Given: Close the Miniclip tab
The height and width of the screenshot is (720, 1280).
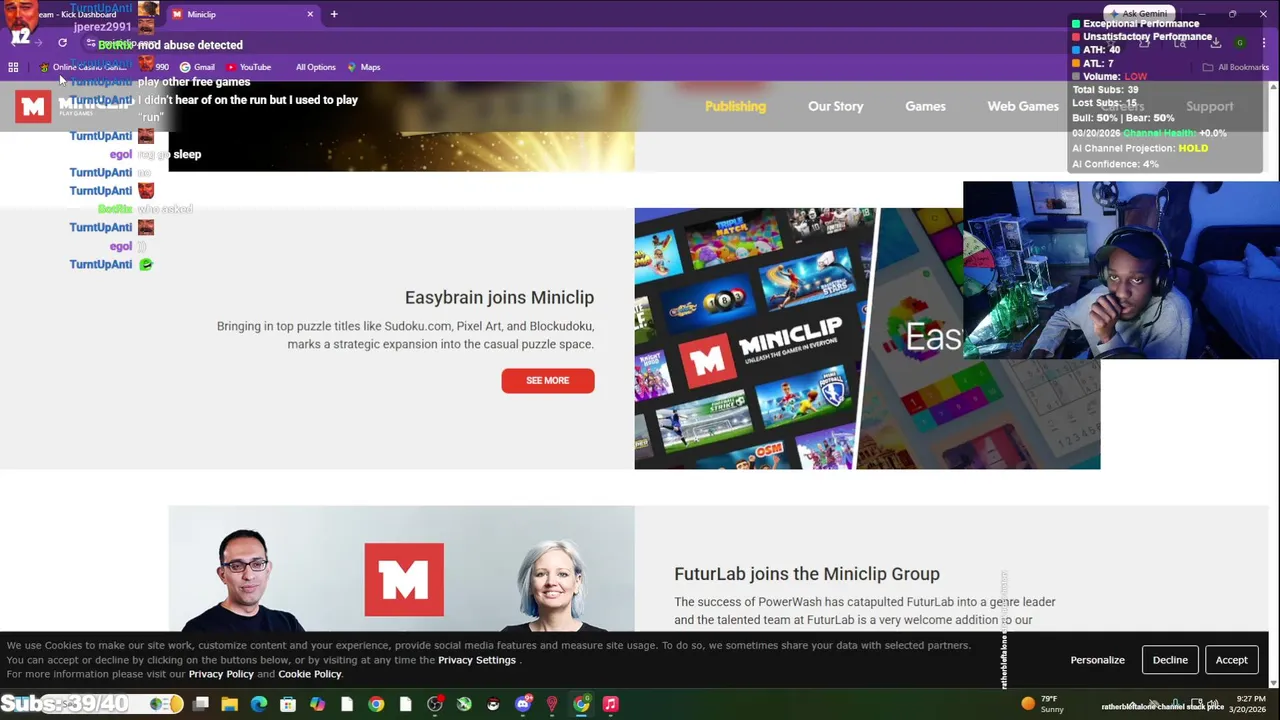Looking at the screenshot, I should click(310, 14).
